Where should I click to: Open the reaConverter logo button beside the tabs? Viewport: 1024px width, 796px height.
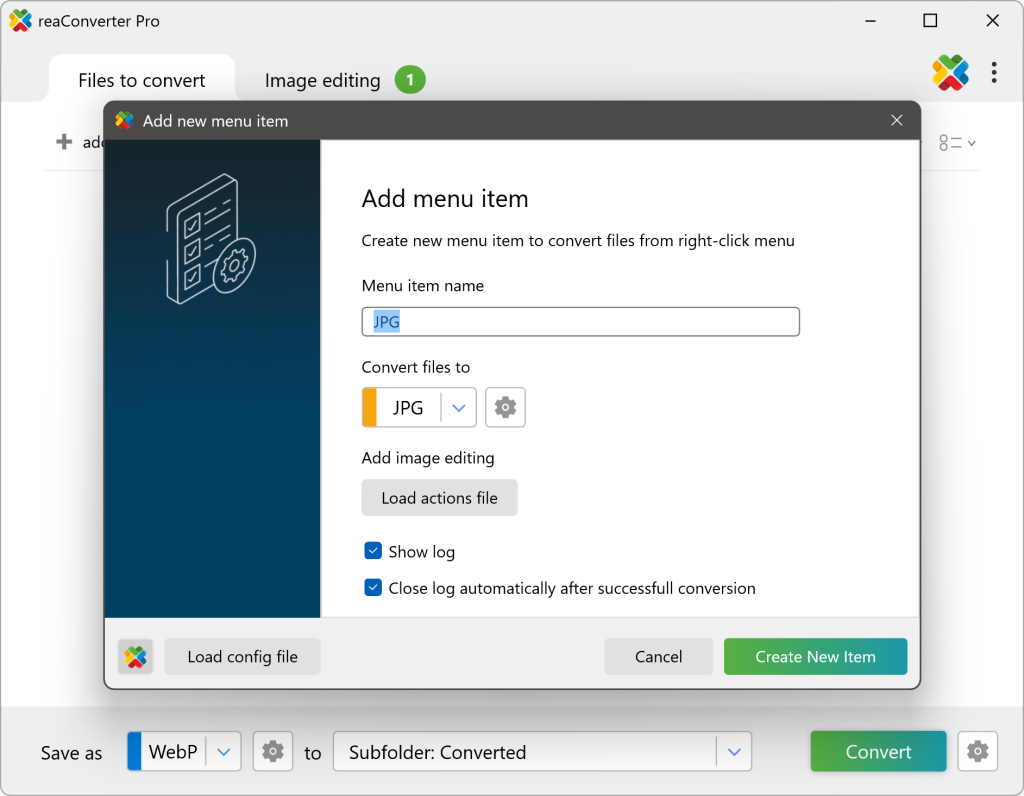pos(950,72)
